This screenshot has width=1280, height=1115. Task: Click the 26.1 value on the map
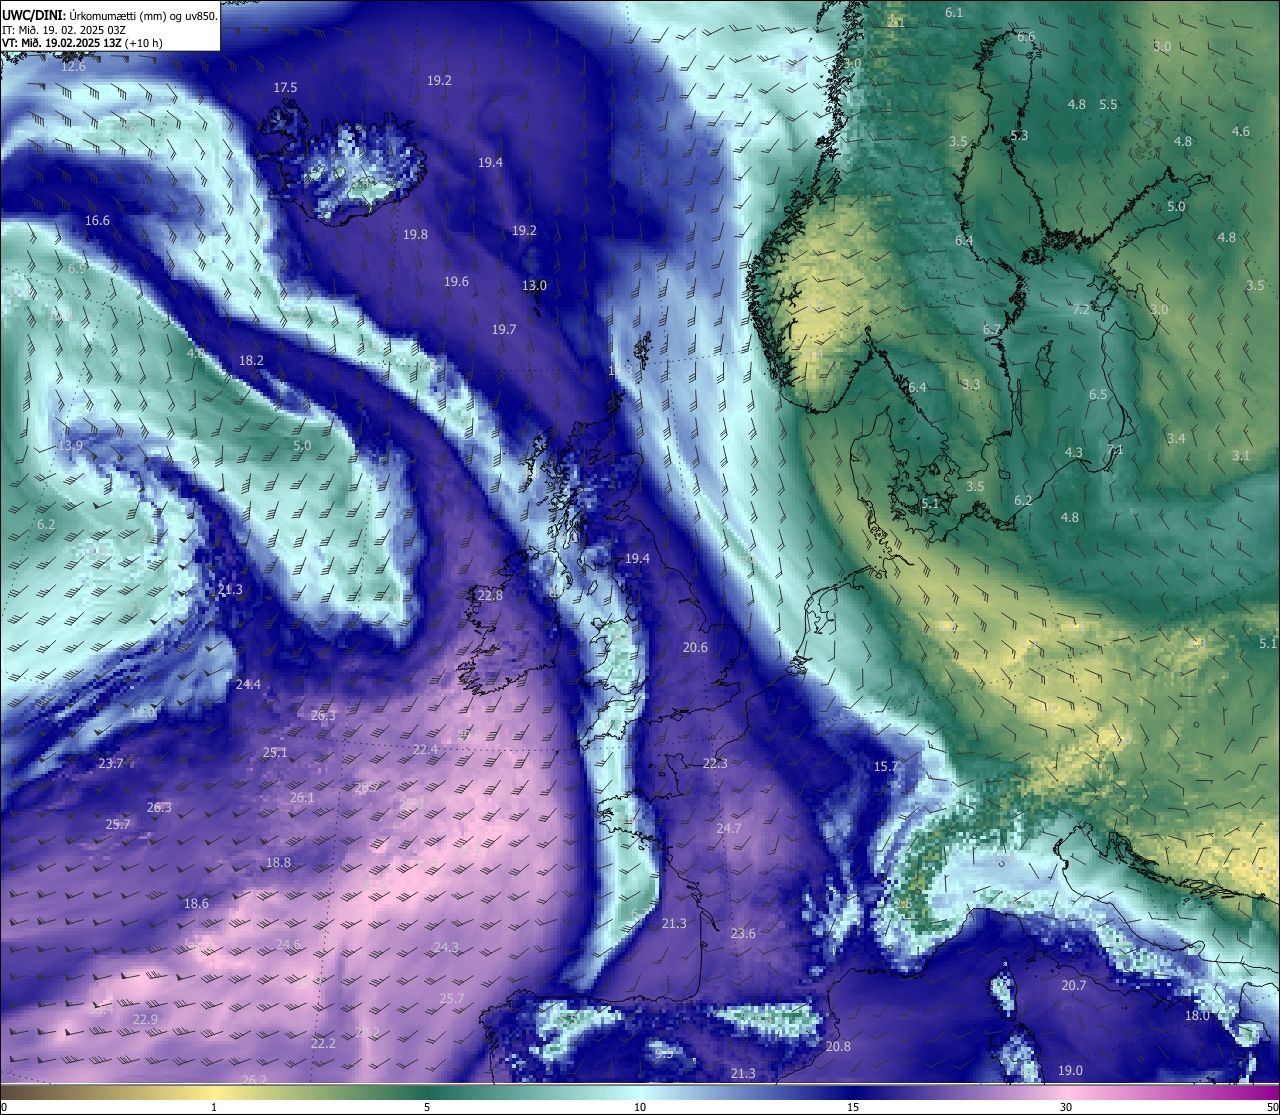coord(302,798)
